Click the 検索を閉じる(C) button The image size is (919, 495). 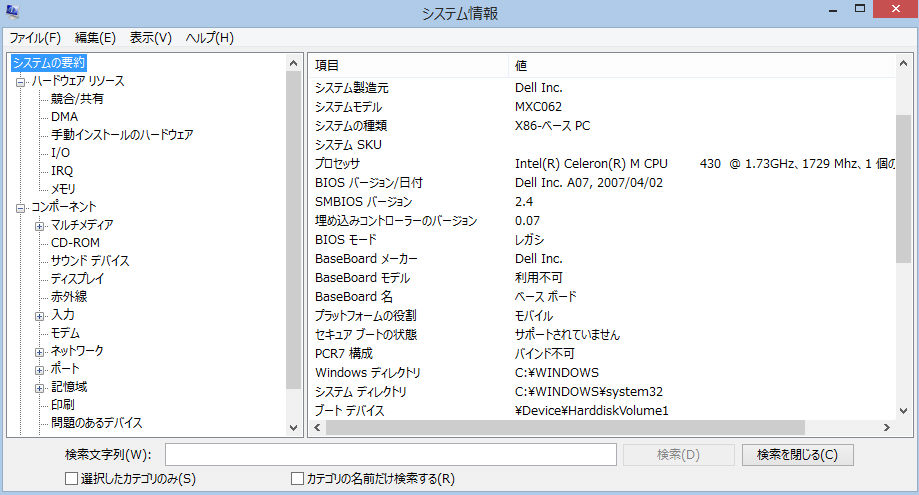pyautogui.click(x=797, y=455)
